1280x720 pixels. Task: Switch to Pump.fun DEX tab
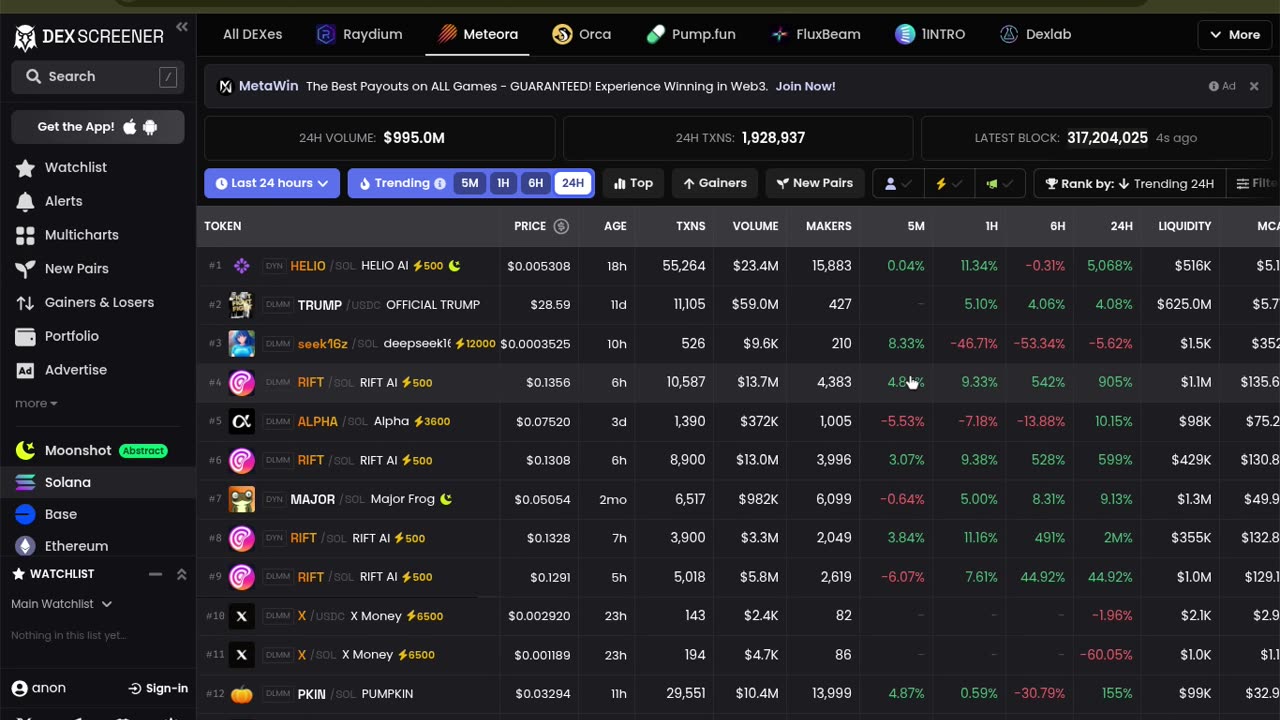coord(691,34)
